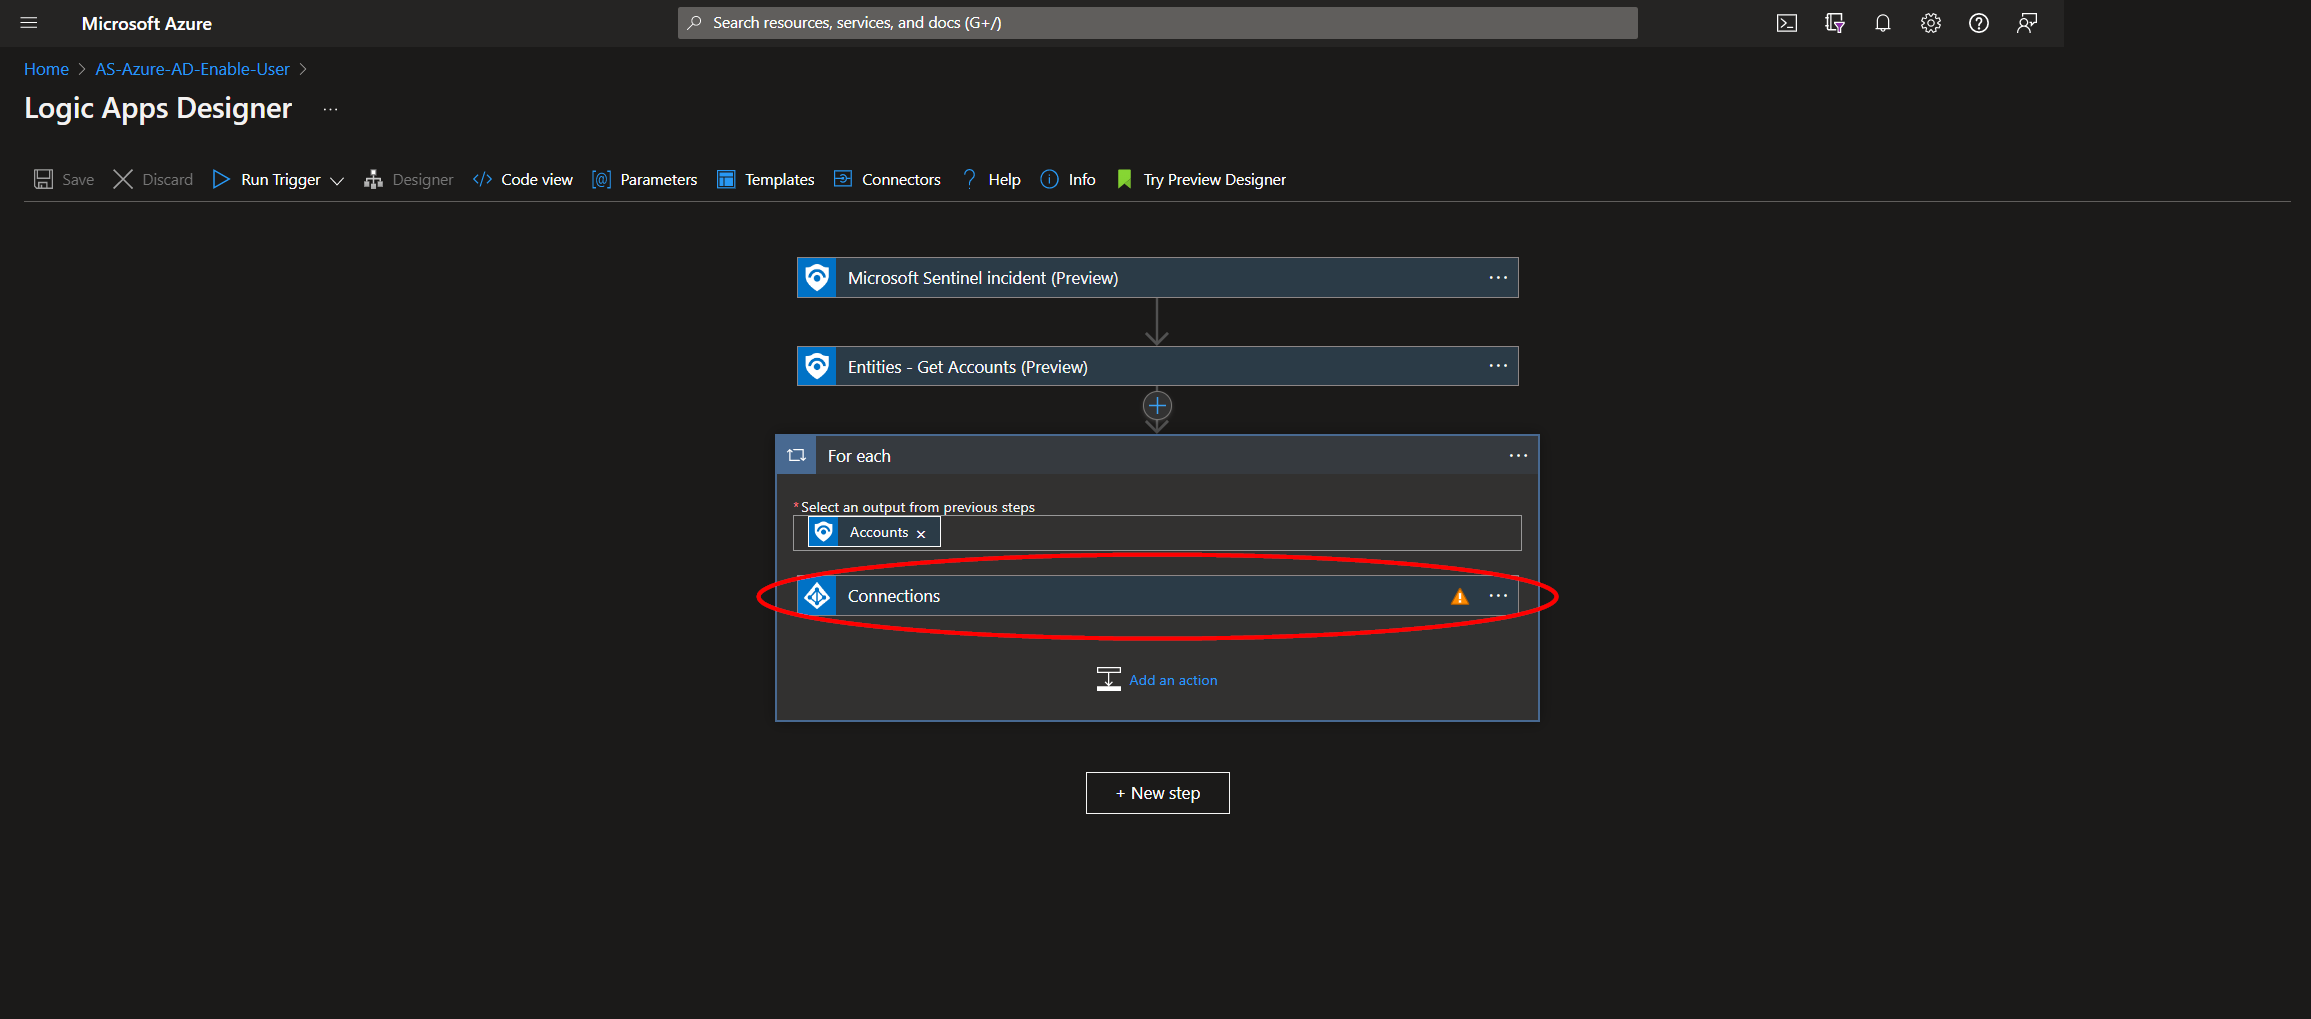
Task: Click the Save toolbar button
Action: [64, 179]
